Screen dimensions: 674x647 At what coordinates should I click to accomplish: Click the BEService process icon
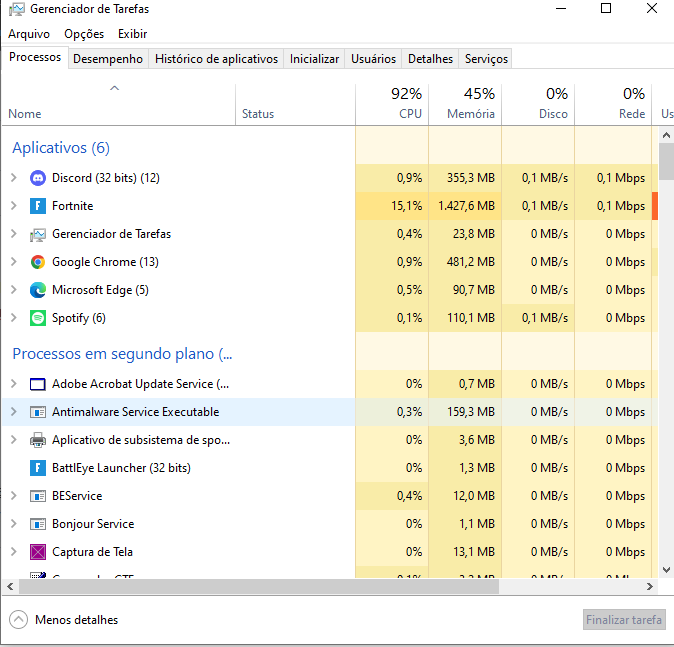pos(38,496)
